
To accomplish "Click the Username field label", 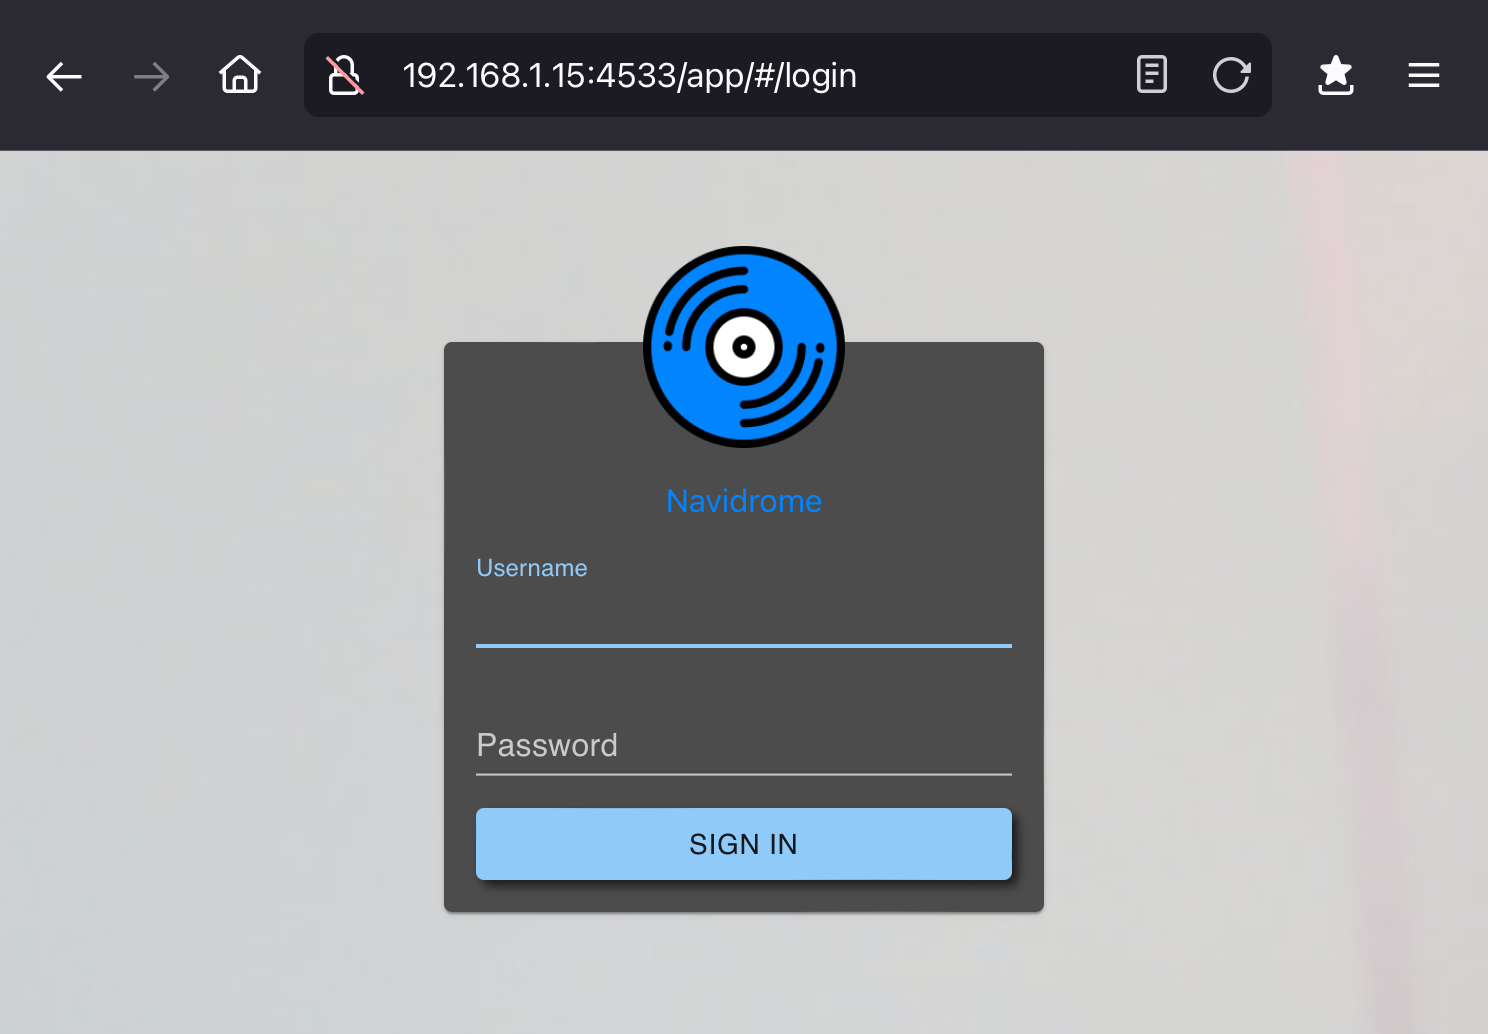I will 532,568.
